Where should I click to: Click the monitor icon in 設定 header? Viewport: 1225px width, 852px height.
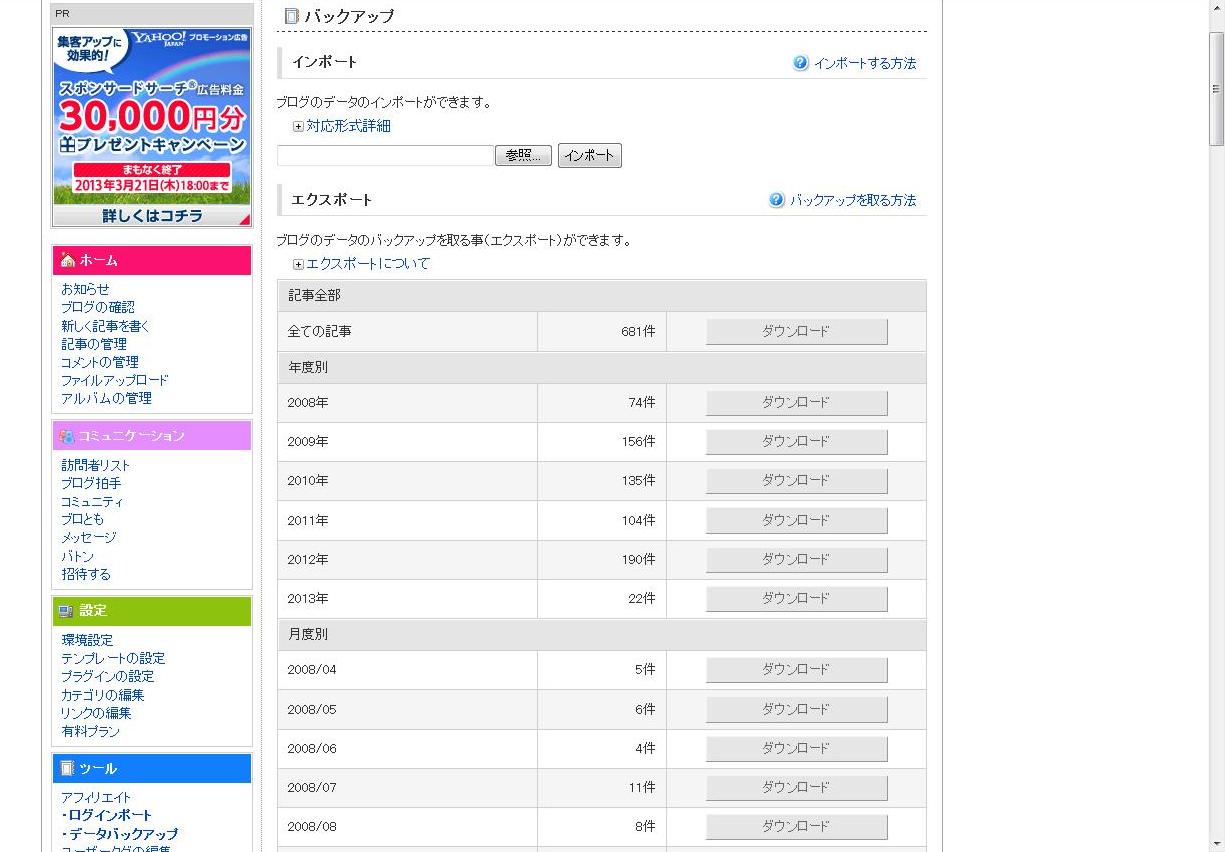(x=67, y=611)
